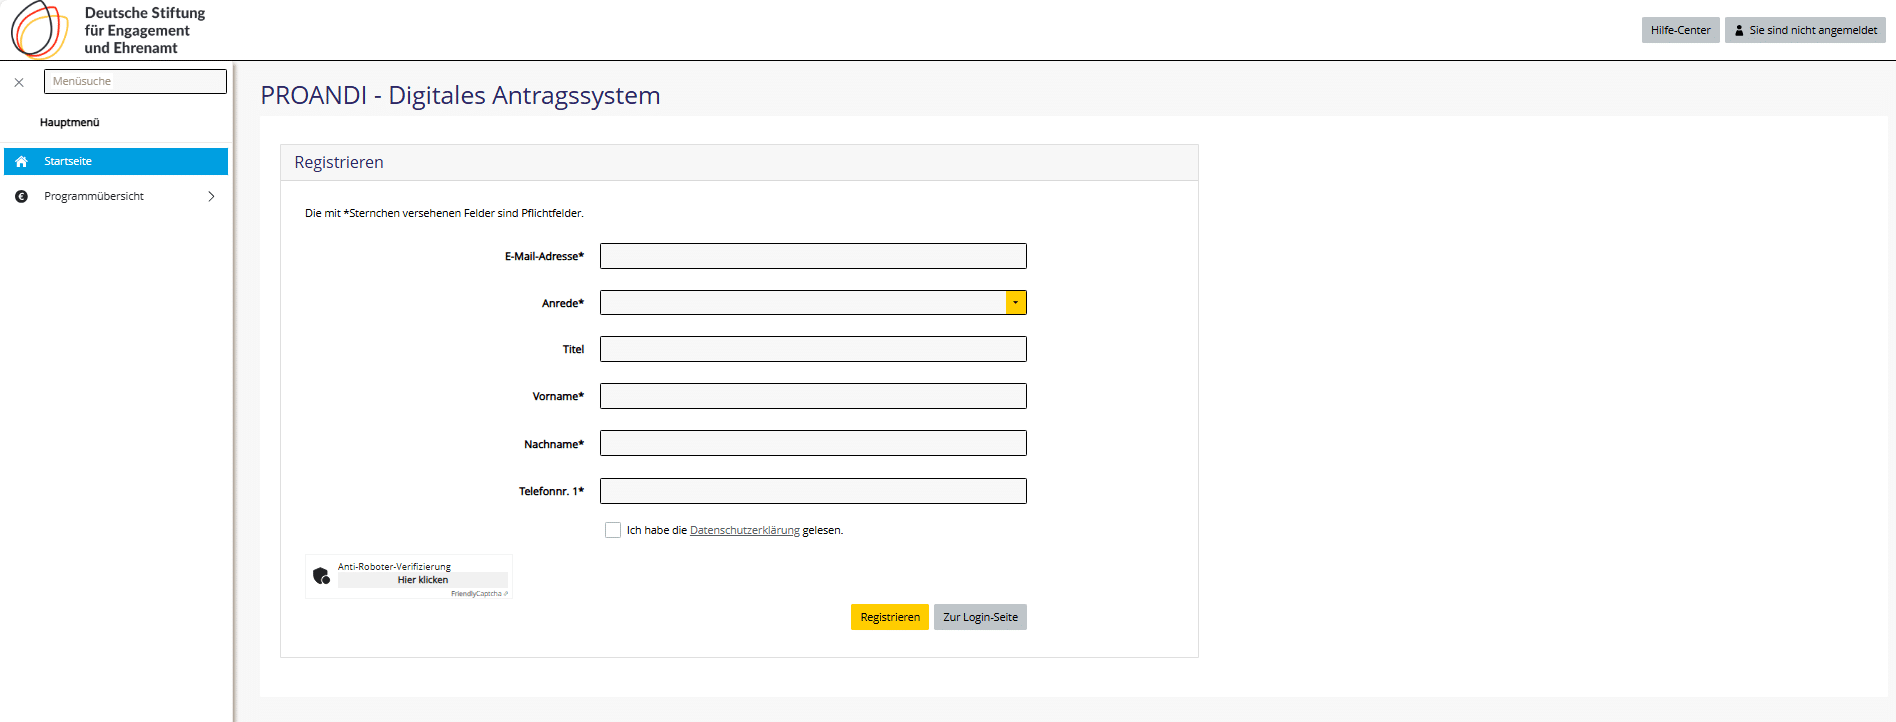Click the Programmübersicht euro icon
Screen dimensions: 1896x722
[x=21, y=197]
